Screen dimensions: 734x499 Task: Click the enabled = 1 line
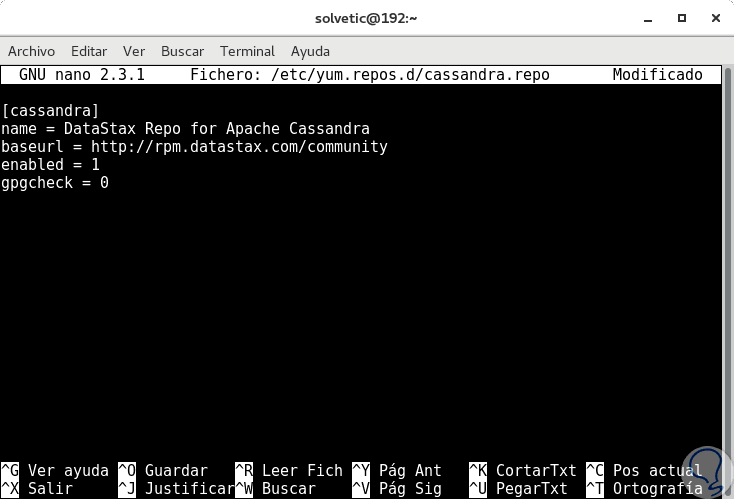(x=50, y=164)
